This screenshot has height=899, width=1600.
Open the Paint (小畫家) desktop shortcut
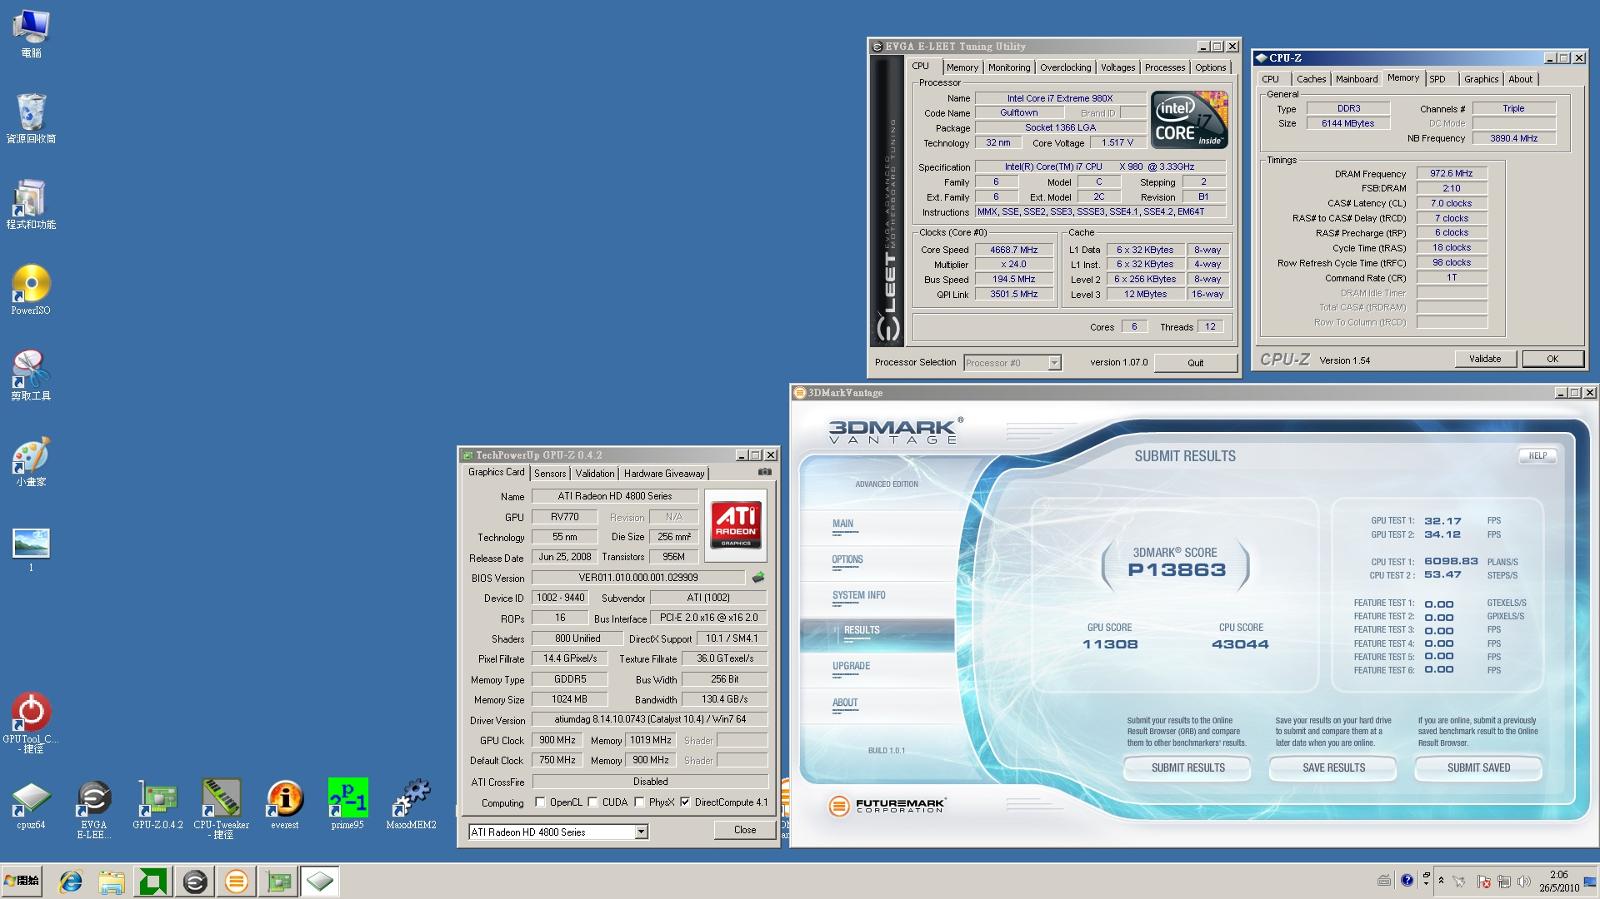(31, 462)
